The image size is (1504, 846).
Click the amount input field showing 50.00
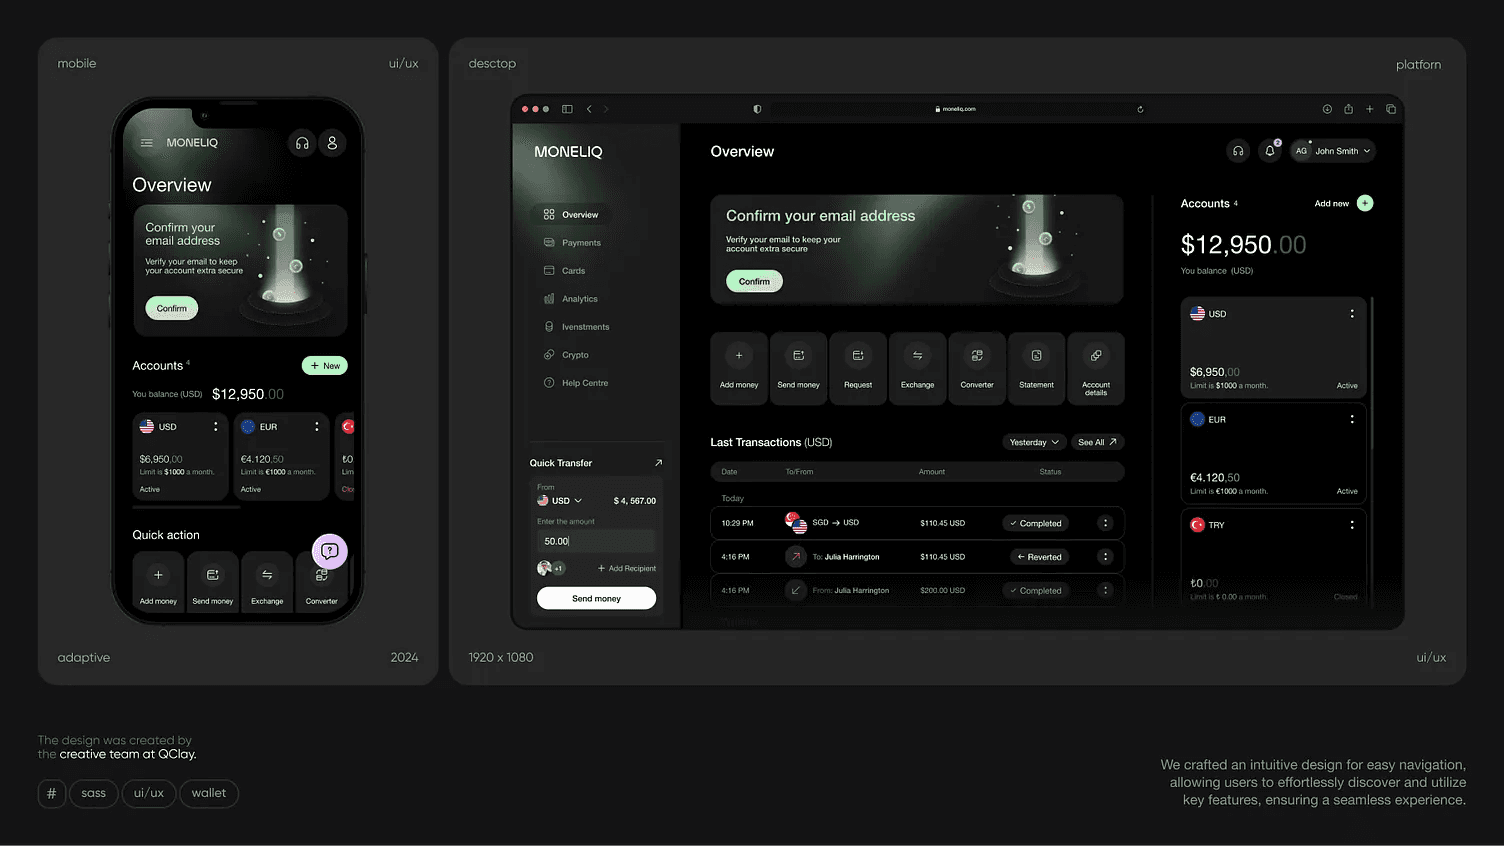click(596, 541)
